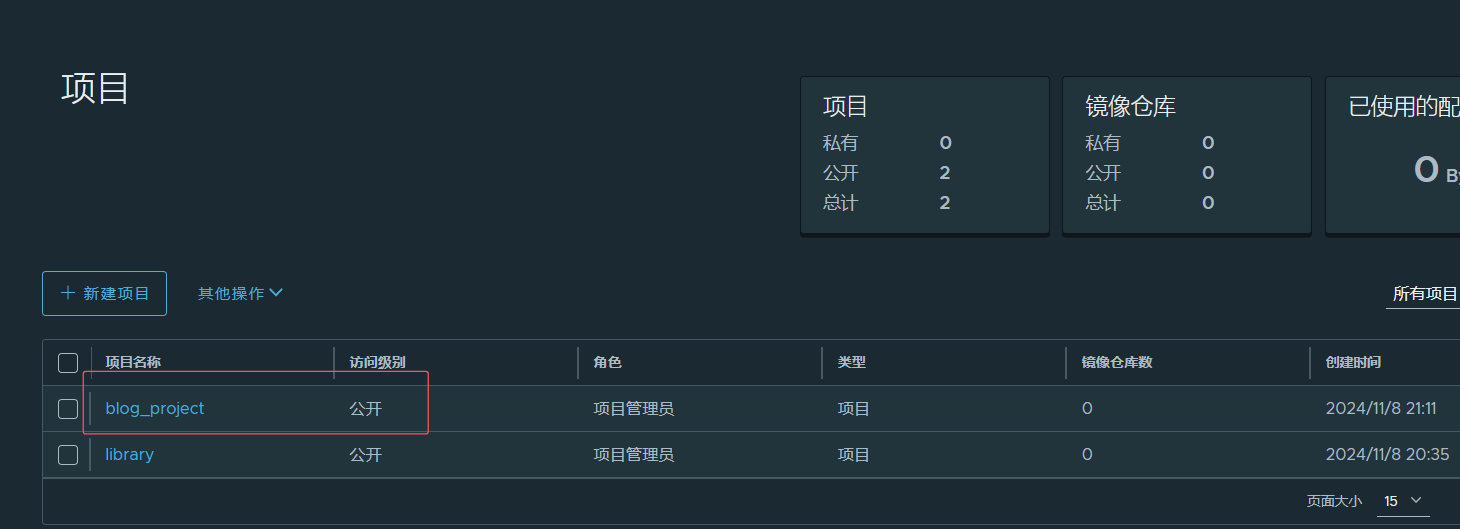
Task: Click the 项目 statistics card
Action: coord(924,156)
